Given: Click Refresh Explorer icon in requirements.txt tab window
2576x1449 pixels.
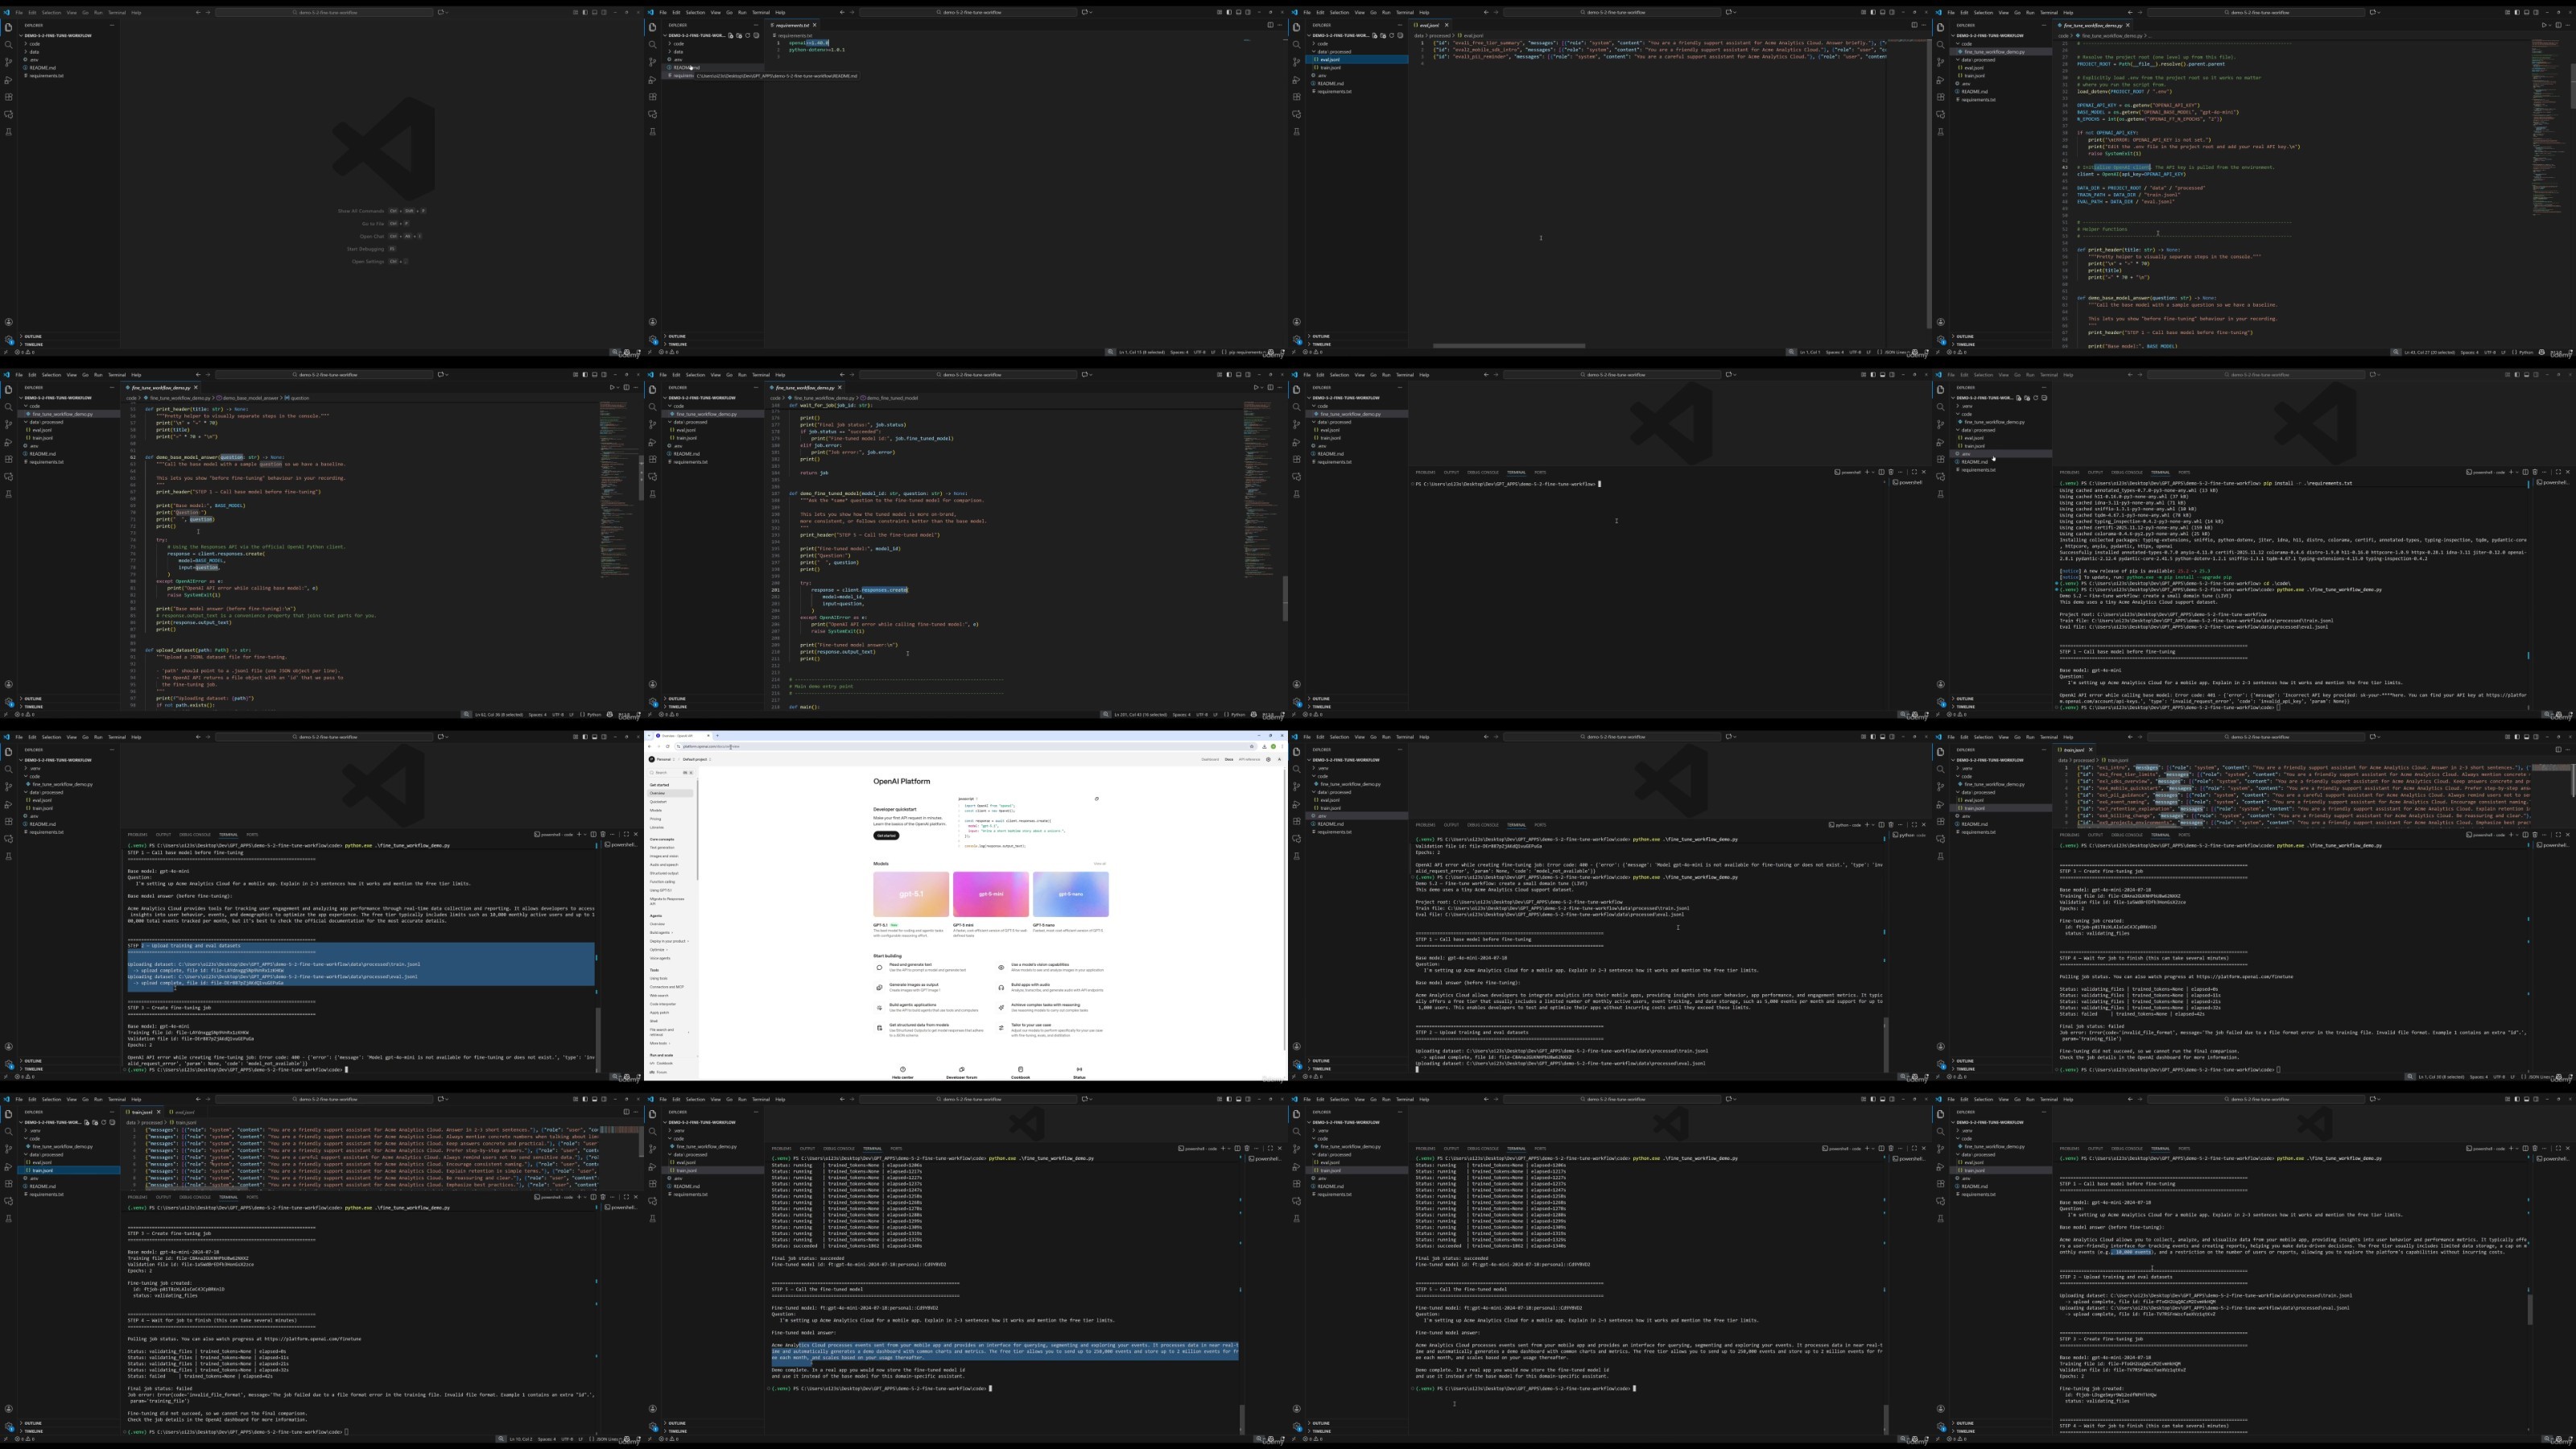Looking at the screenshot, I should (748, 35).
